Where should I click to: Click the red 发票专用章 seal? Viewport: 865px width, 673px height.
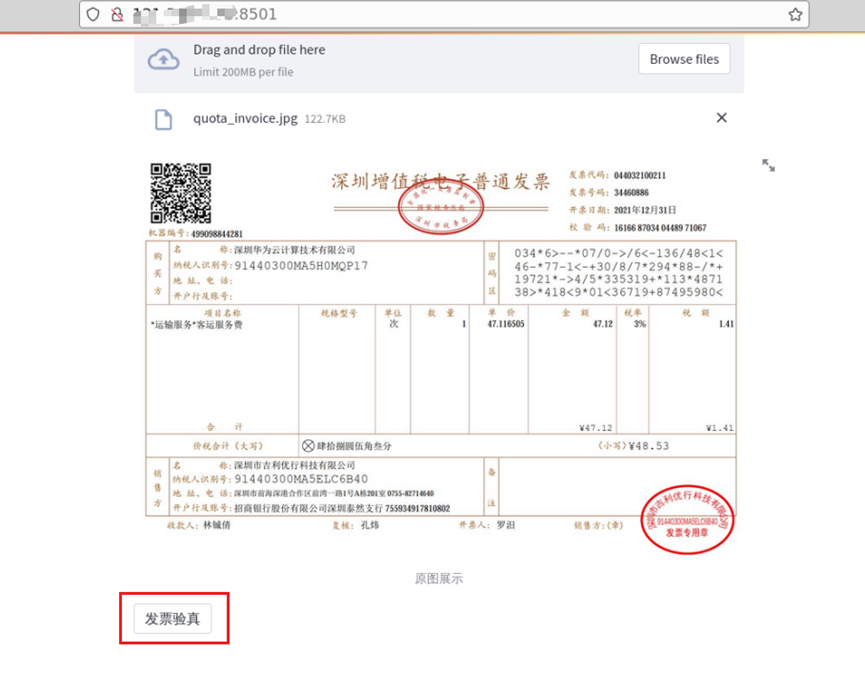tap(687, 520)
